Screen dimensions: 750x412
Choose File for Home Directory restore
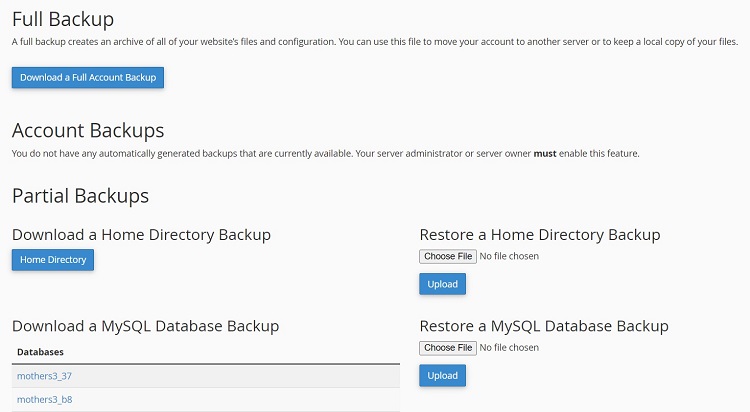[x=448, y=256]
